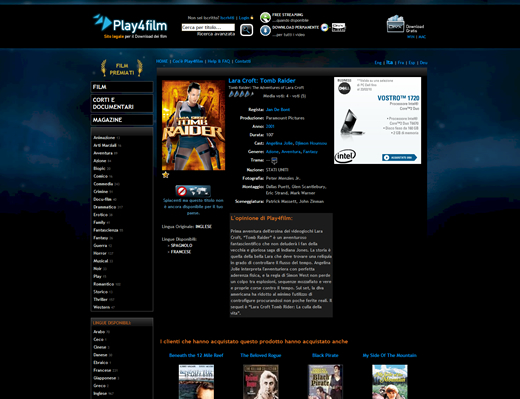Open the FILM menu section
Screen dimensions: 520x399
(x=122, y=87)
